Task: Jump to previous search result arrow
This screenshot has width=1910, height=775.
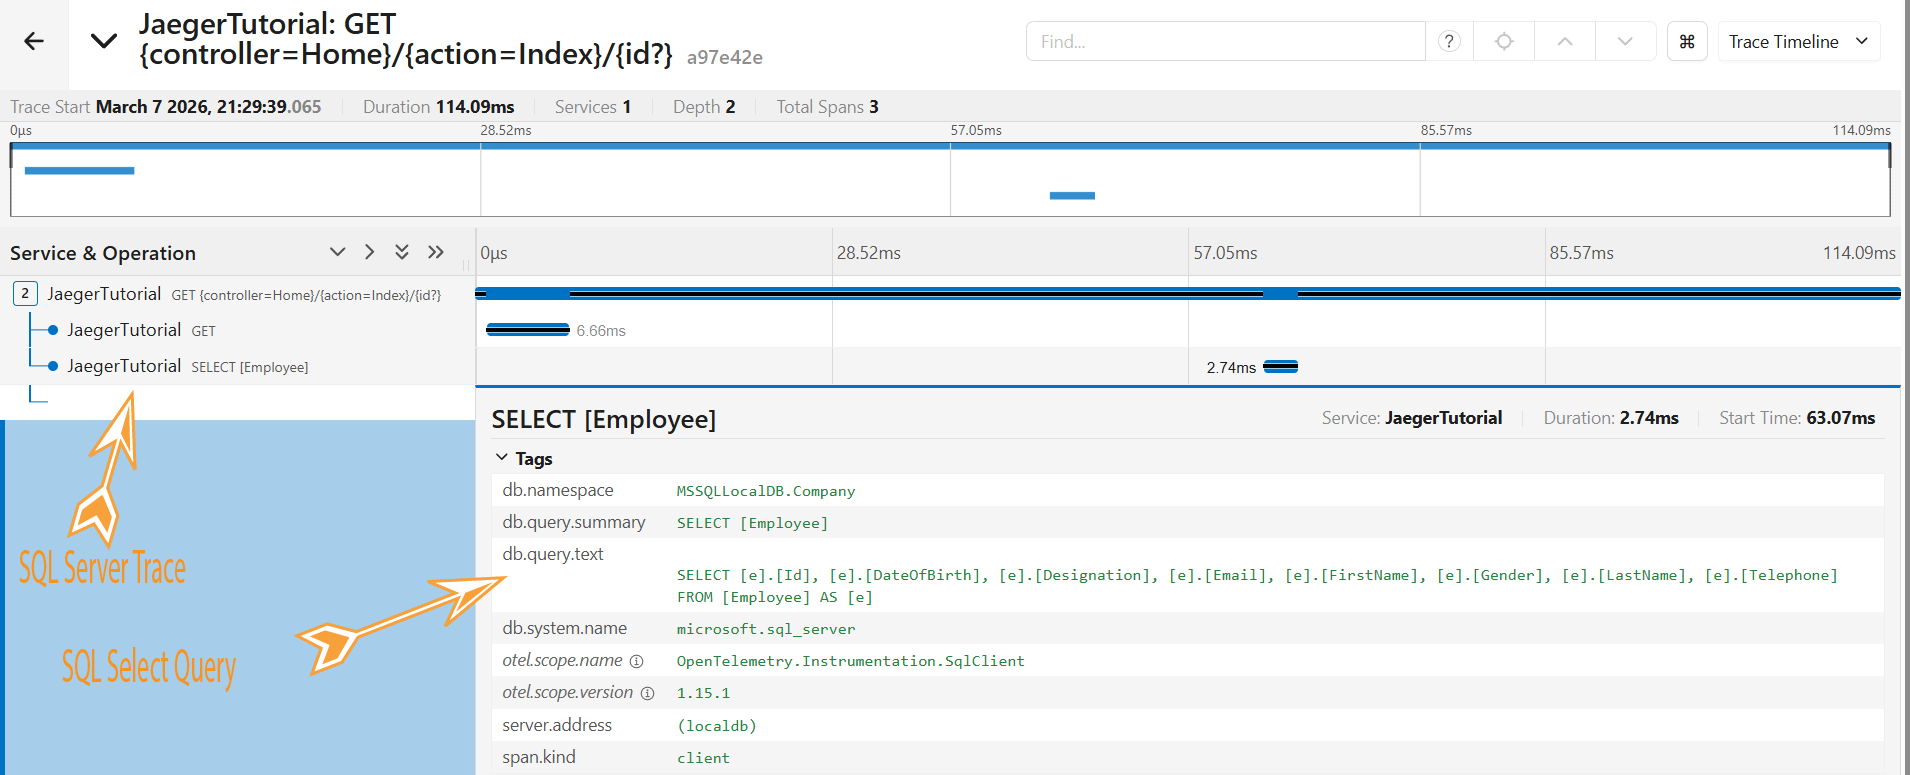Action: pyautogui.click(x=1565, y=41)
